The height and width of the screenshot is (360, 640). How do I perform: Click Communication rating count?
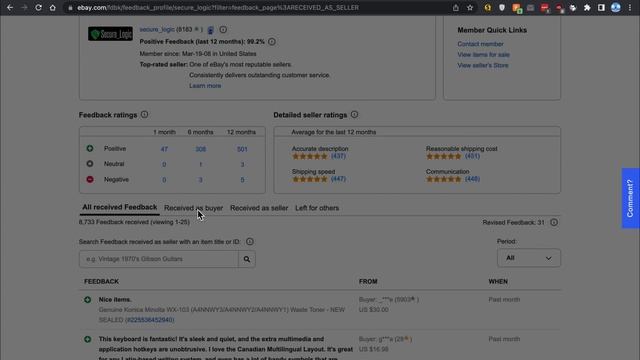472,179
